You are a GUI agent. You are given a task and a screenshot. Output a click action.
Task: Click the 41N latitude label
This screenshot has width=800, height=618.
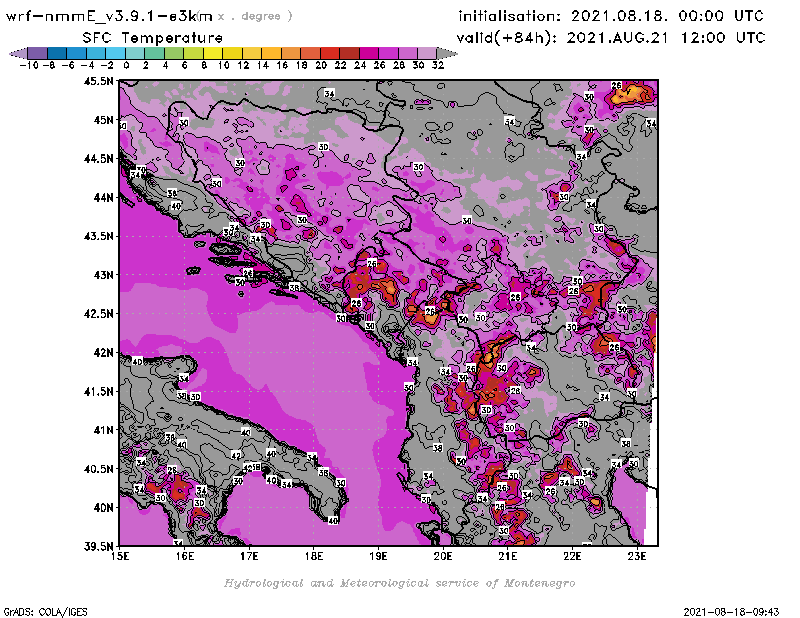(x=103, y=430)
